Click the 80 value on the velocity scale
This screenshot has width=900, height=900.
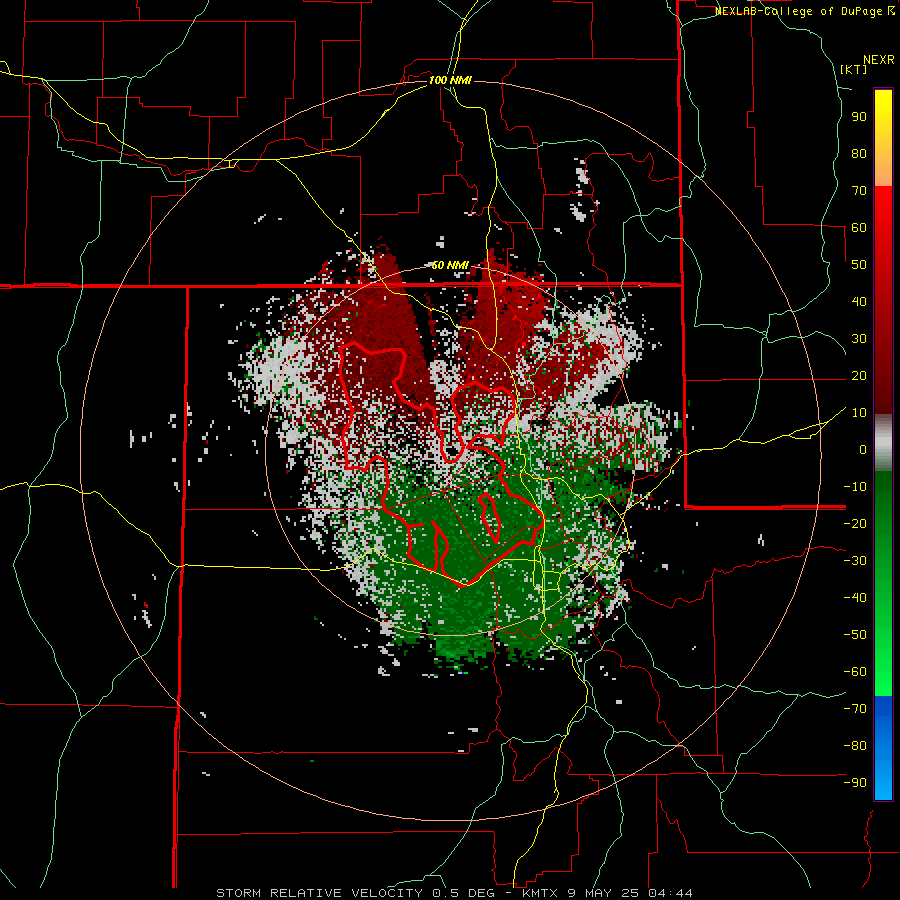point(859,153)
